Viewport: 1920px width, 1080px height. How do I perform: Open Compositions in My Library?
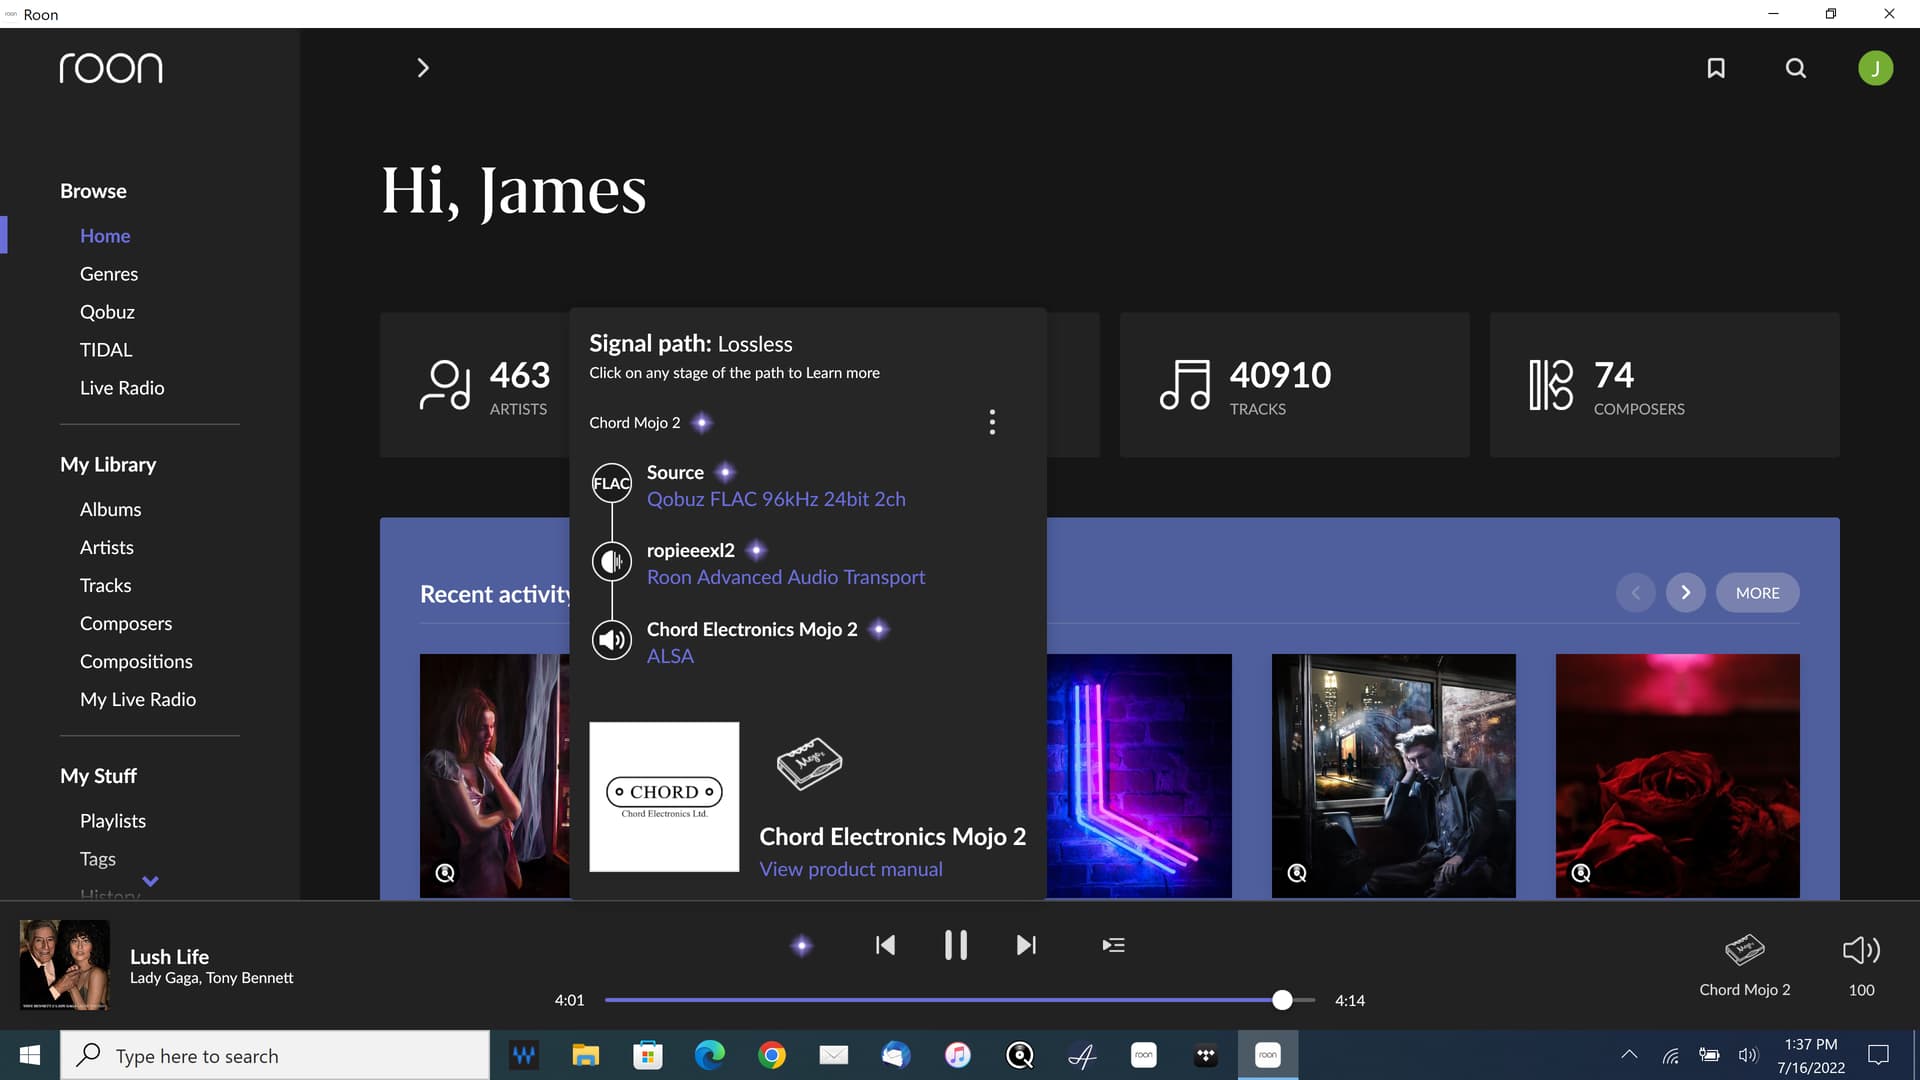(136, 661)
